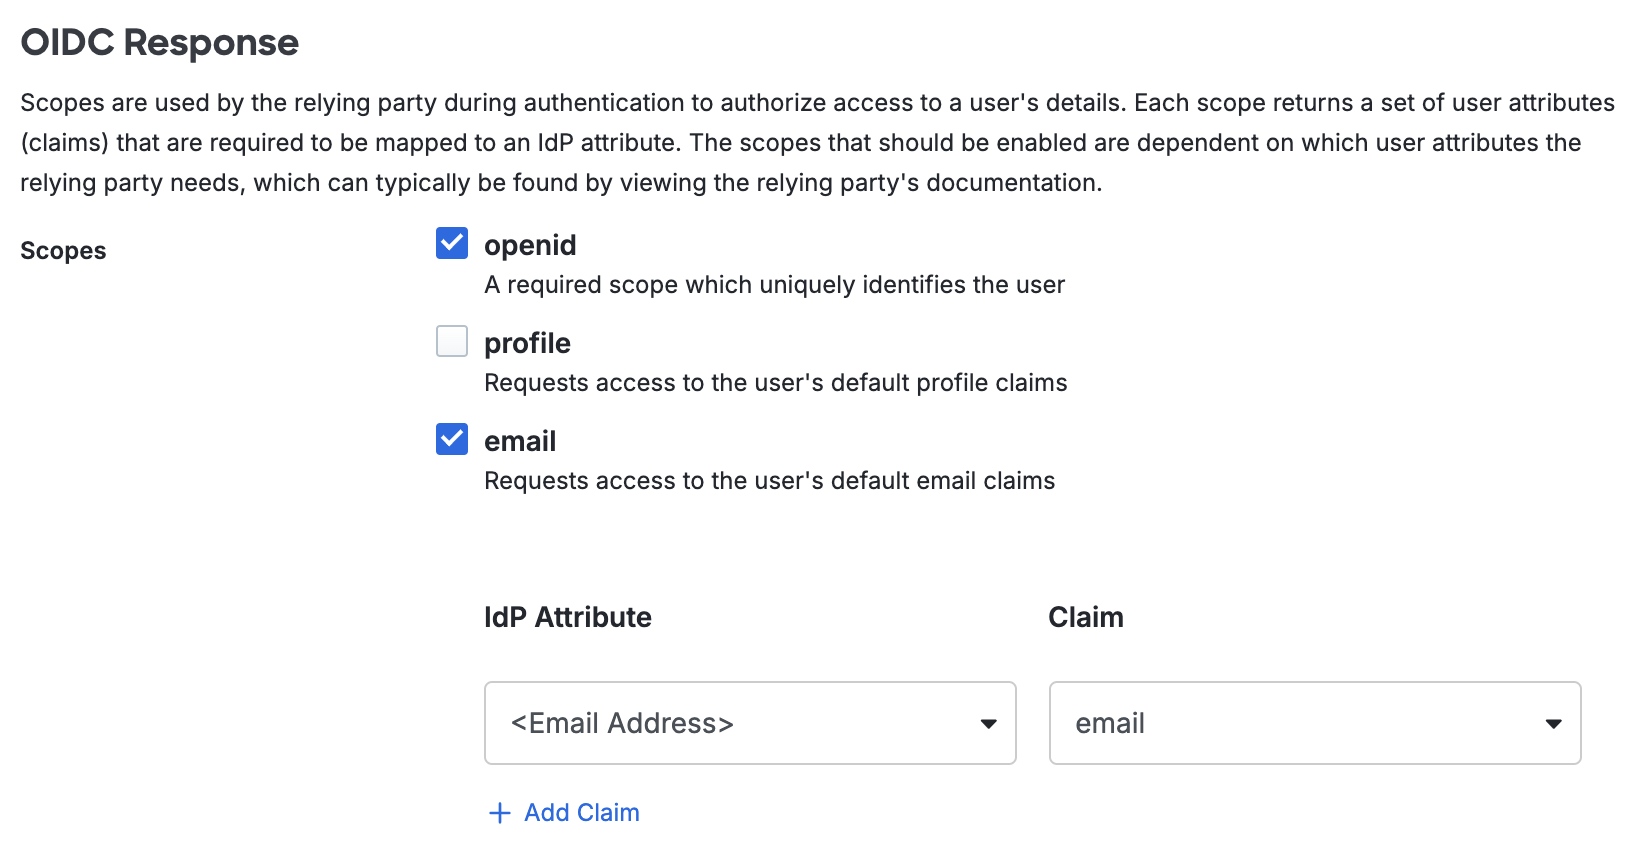Click the openid checkbox checkmark icon
The width and height of the screenshot is (1634, 844).
(451, 243)
